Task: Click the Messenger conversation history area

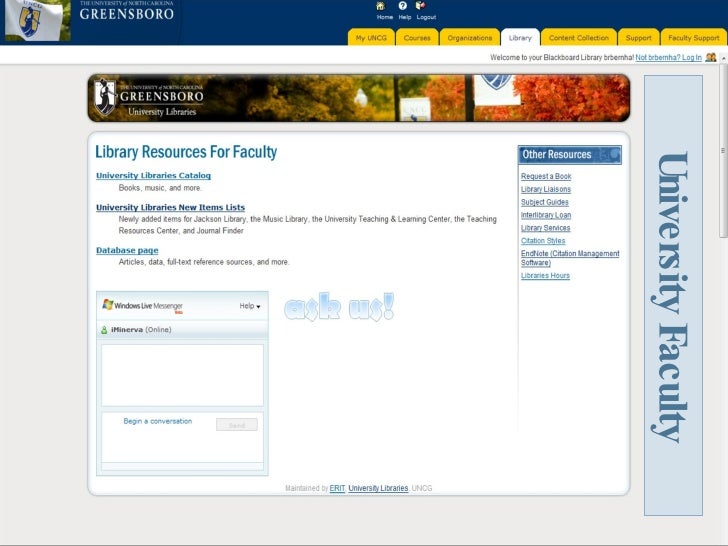Action: coord(182,375)
